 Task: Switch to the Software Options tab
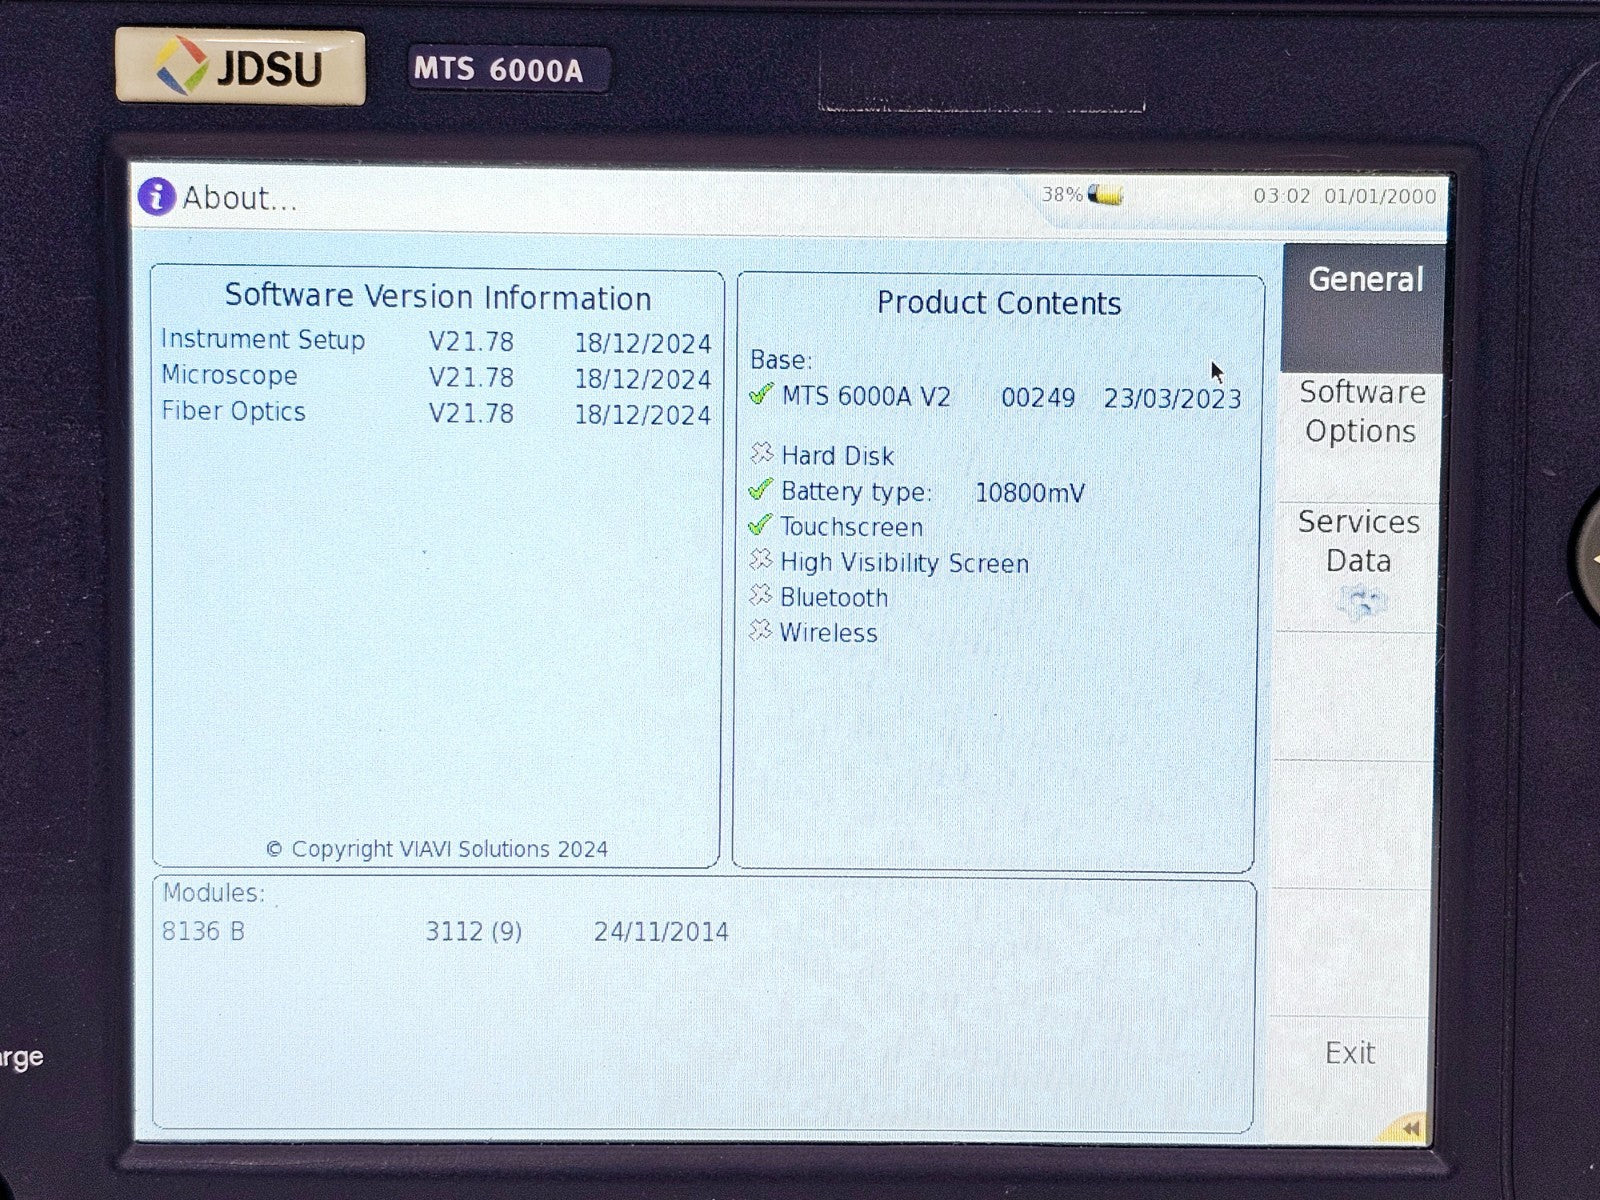1360,412
